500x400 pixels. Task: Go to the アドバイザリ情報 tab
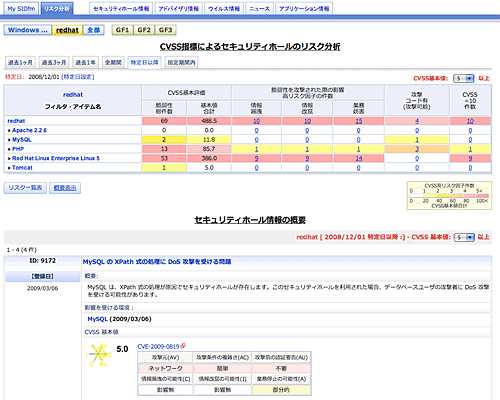[179, 9]
